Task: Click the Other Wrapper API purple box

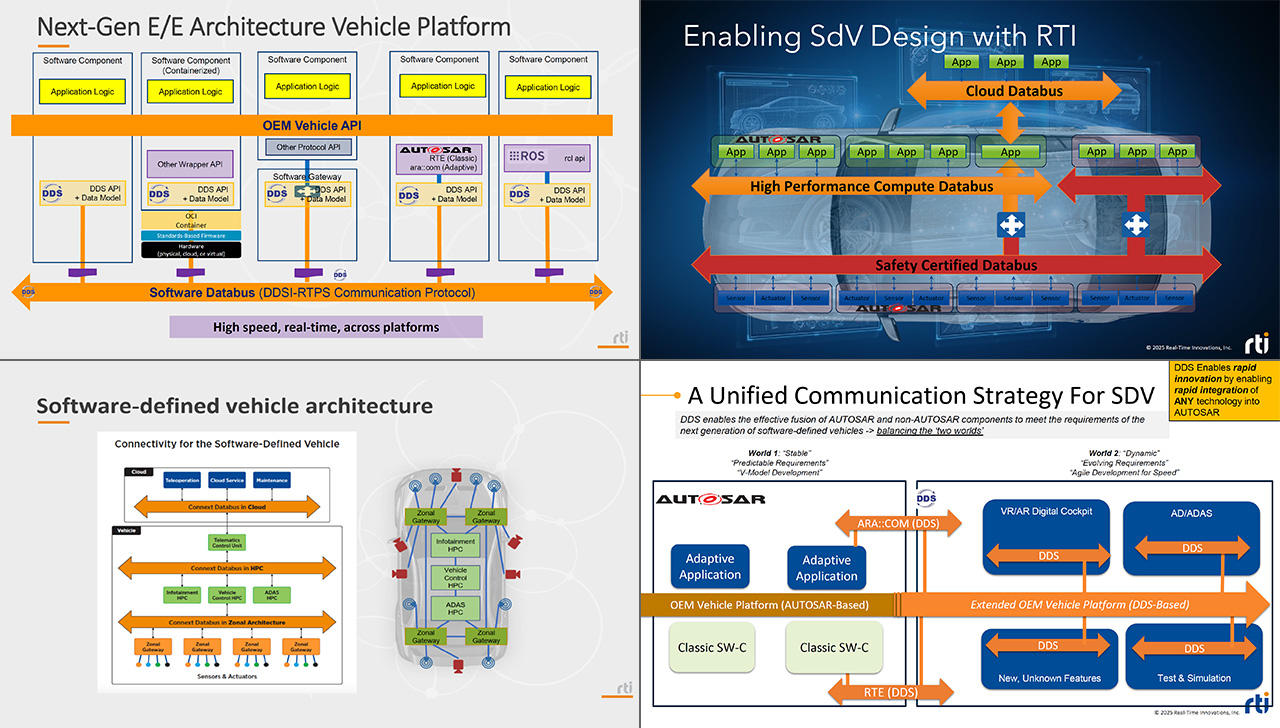Action: [189, 163]
